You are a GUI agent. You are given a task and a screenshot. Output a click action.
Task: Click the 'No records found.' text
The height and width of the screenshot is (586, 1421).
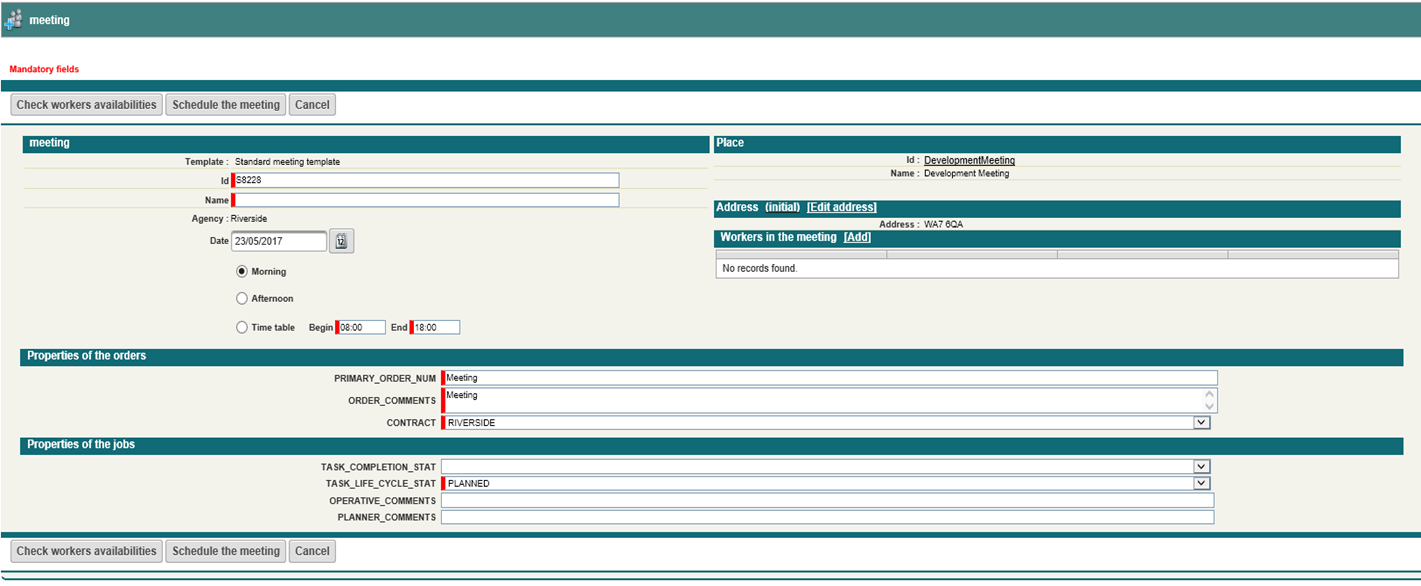pos(760,269)
